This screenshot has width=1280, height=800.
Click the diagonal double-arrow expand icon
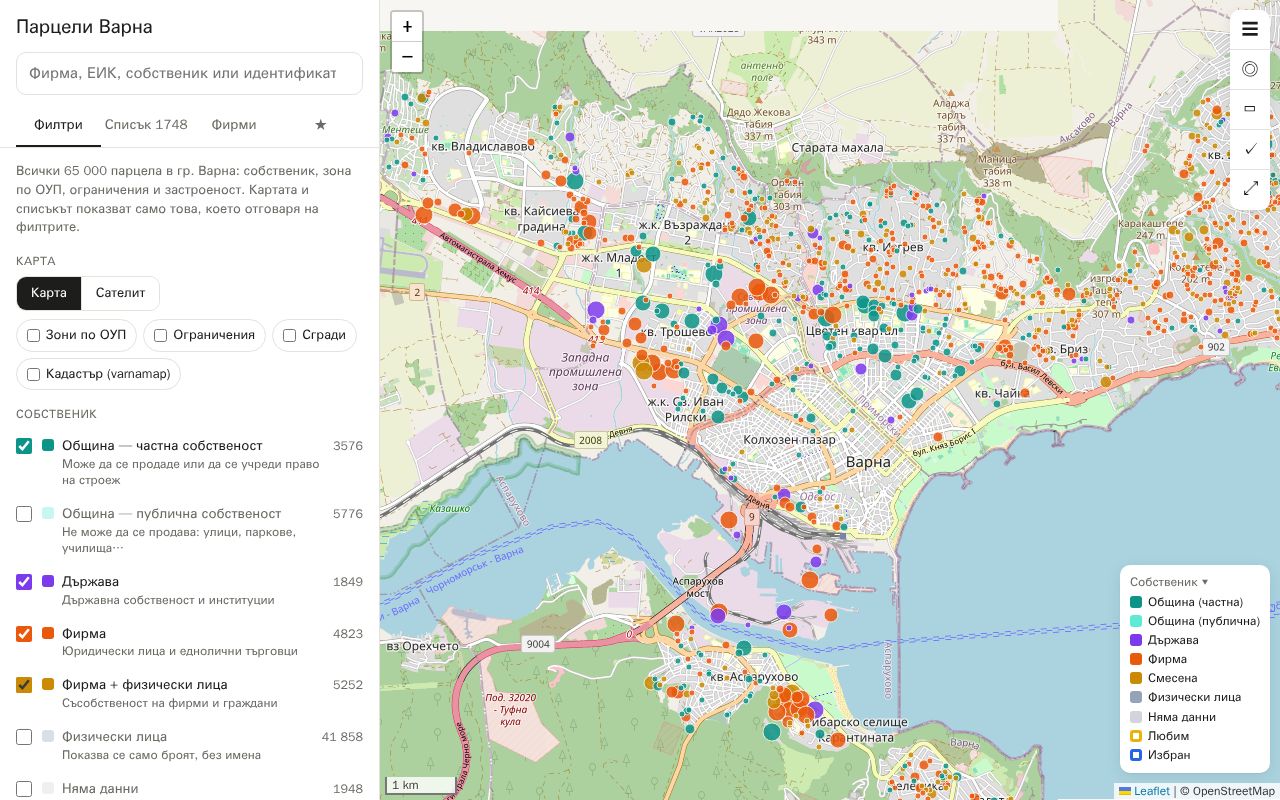[x=1250, y=189]
